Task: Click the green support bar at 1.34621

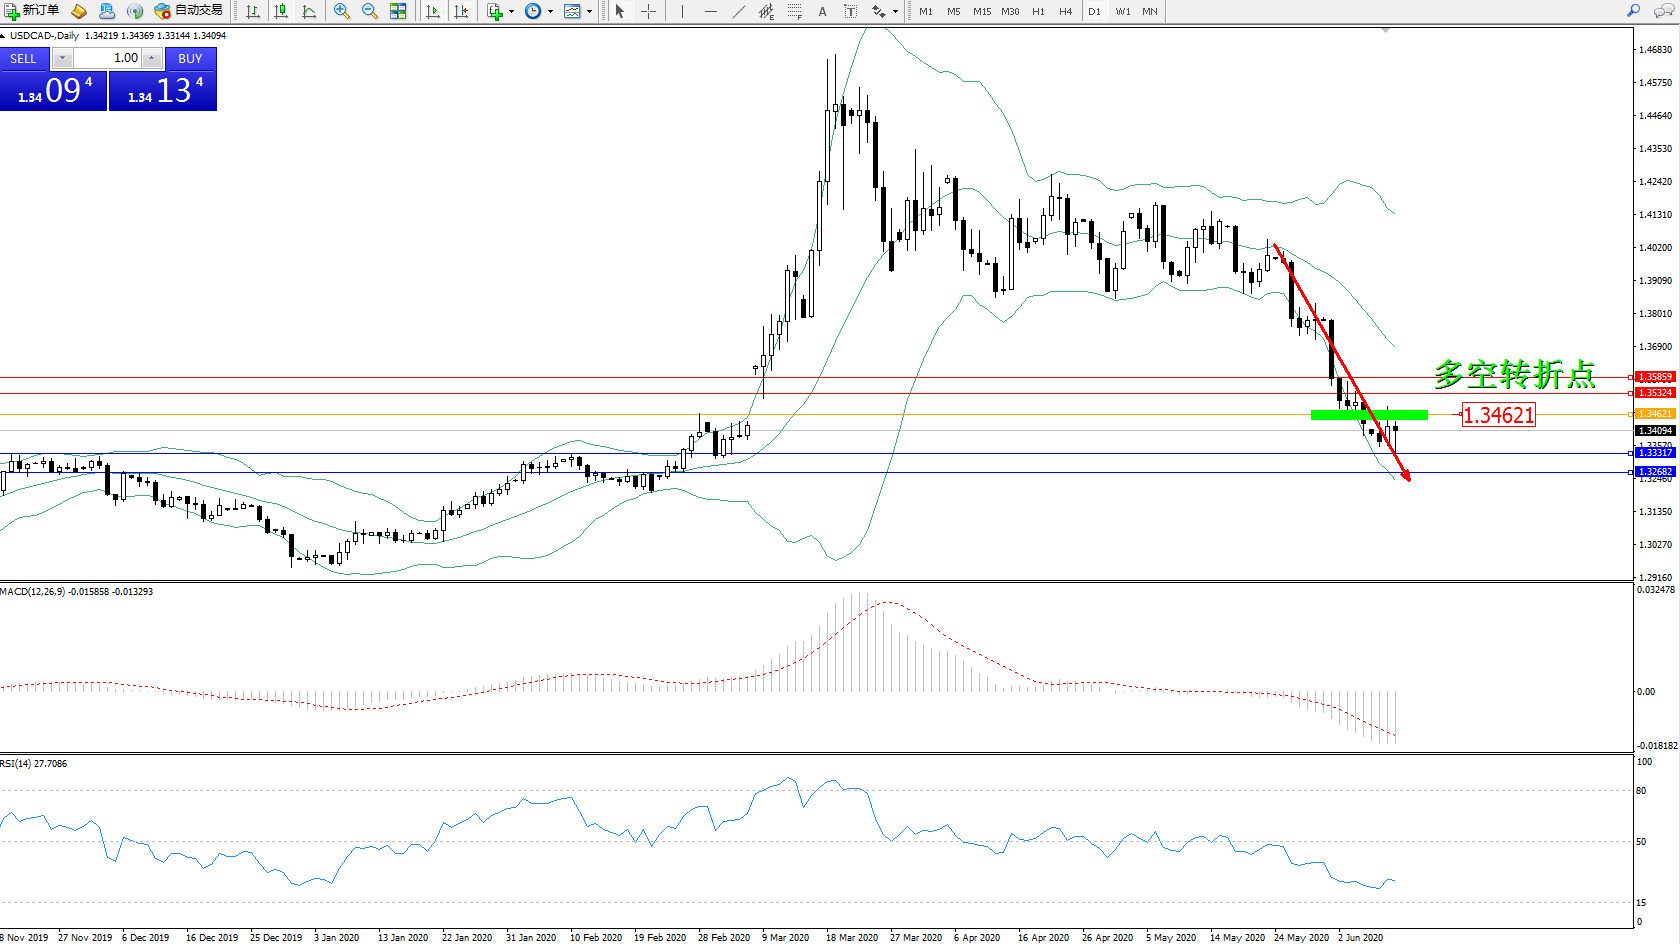Action: click(1368, 414)
